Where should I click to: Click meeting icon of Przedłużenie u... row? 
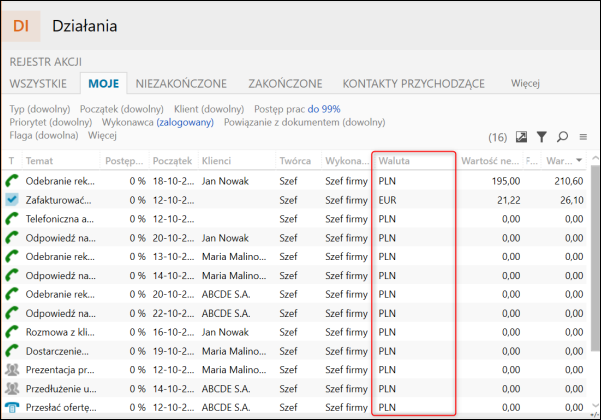[x=12, y=389]
